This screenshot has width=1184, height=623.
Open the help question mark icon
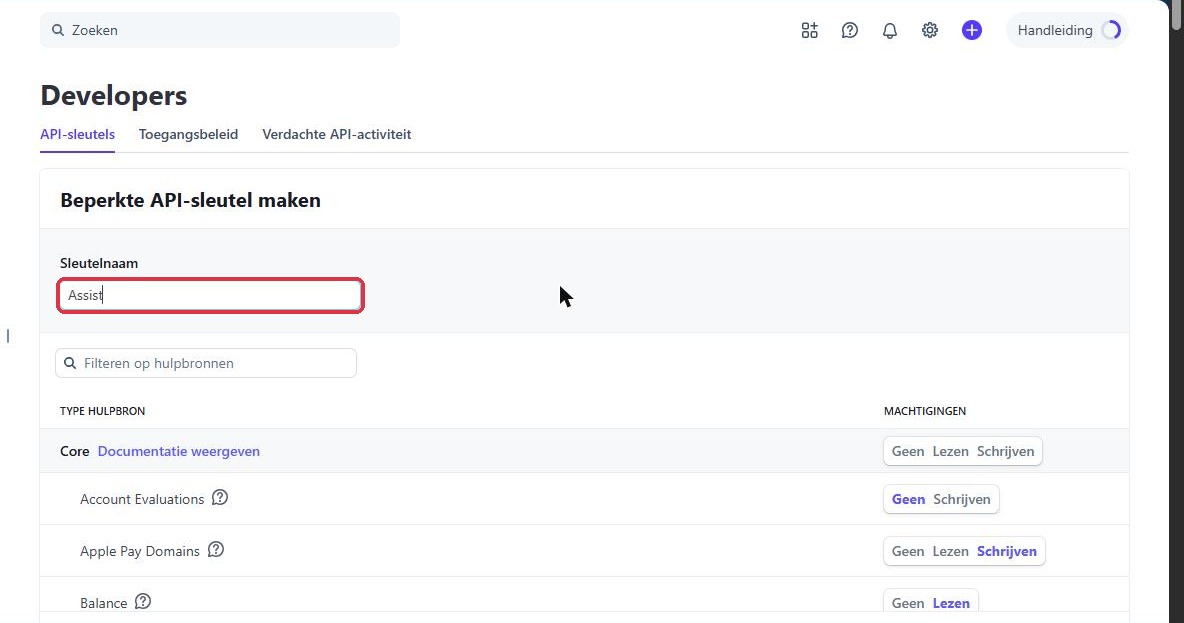(x=849, y=30)
